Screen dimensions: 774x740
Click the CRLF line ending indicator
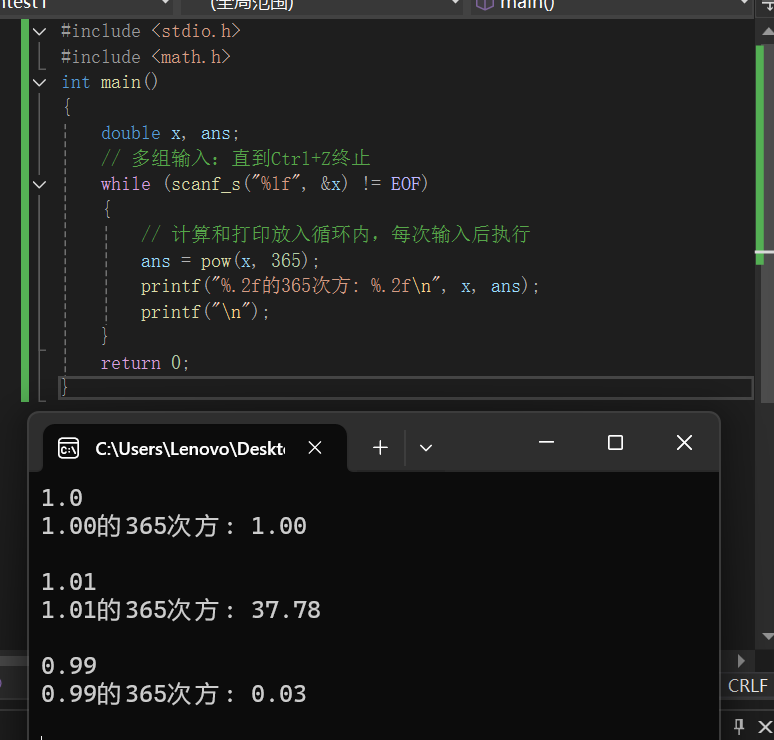(748, 686)
